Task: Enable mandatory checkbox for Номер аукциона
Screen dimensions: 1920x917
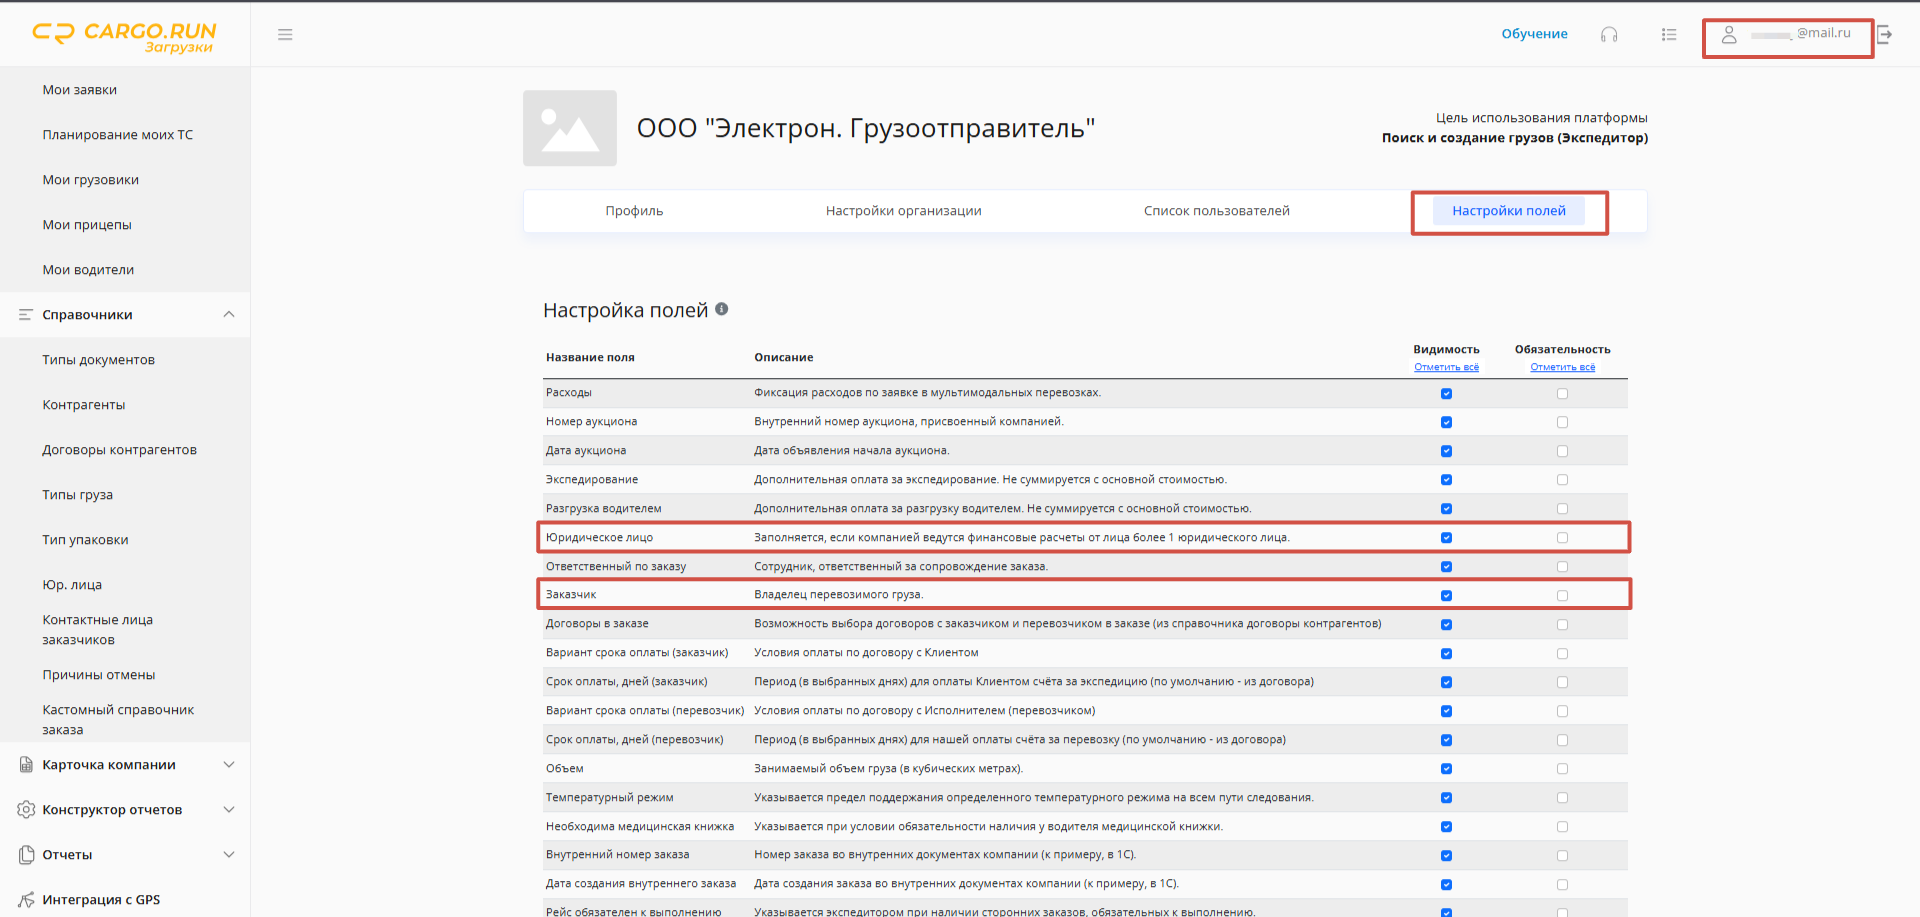Action: click(1562, 422)
